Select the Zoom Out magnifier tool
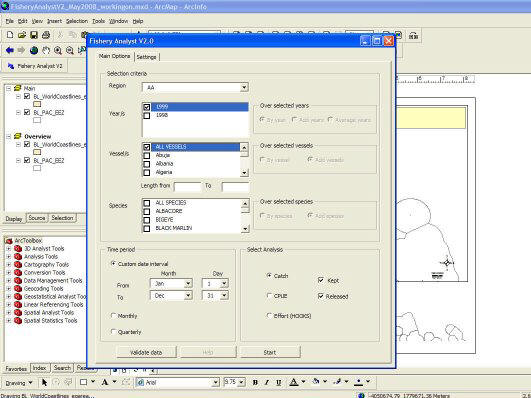Screen dimensions: 531x398 [70, 50]
